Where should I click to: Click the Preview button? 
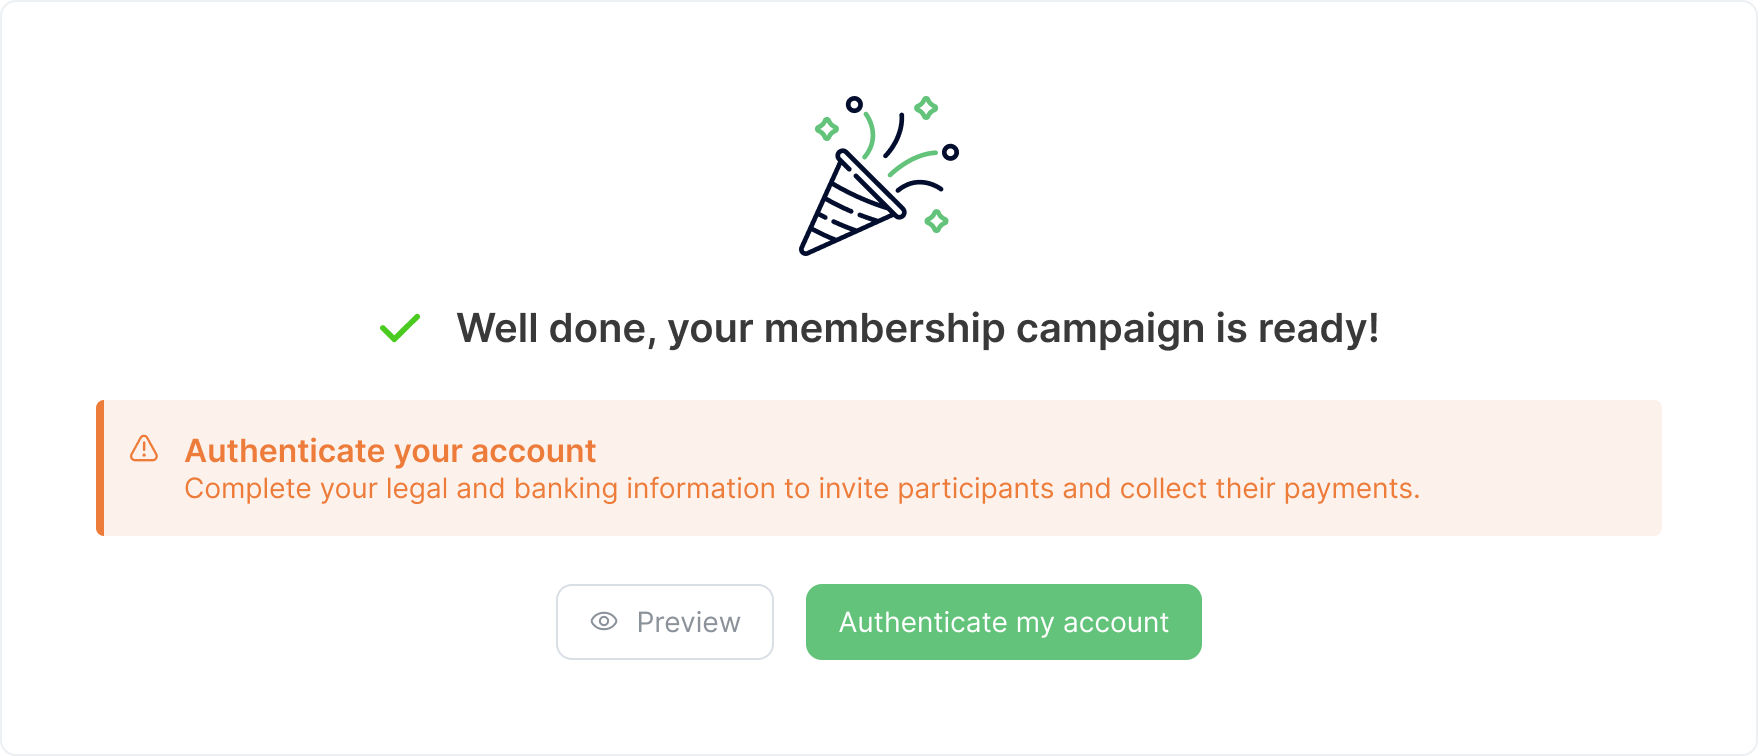pos(664,621)
